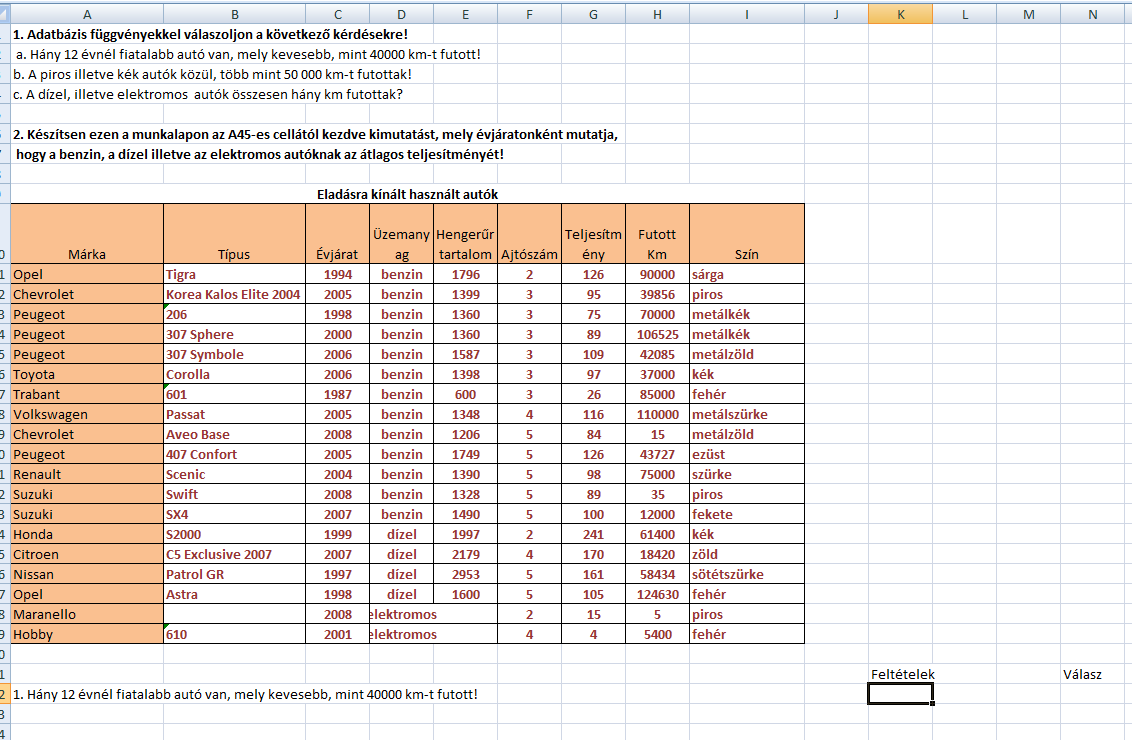The width and height of the screenshot is (1132, 740).
Task: Click the 'fekete' color cell
Action: click(x=746, y=514)
